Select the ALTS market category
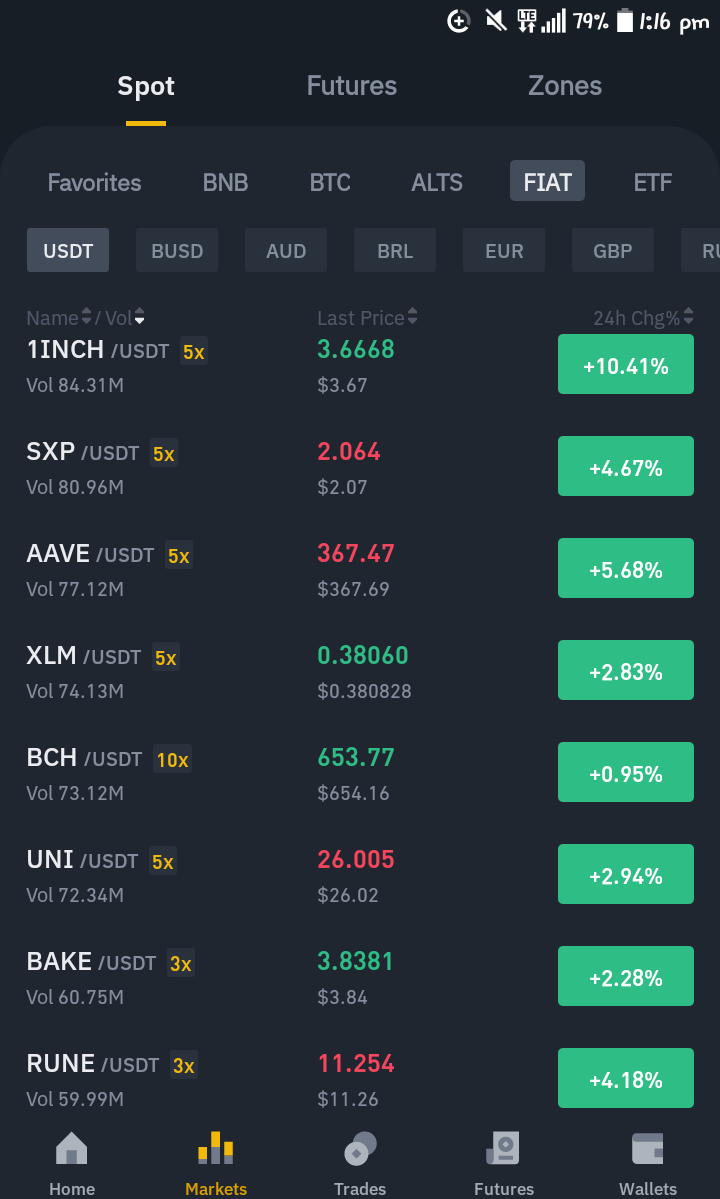Image resolution: width=720 pixels, height=1199 pixels. 437,182
